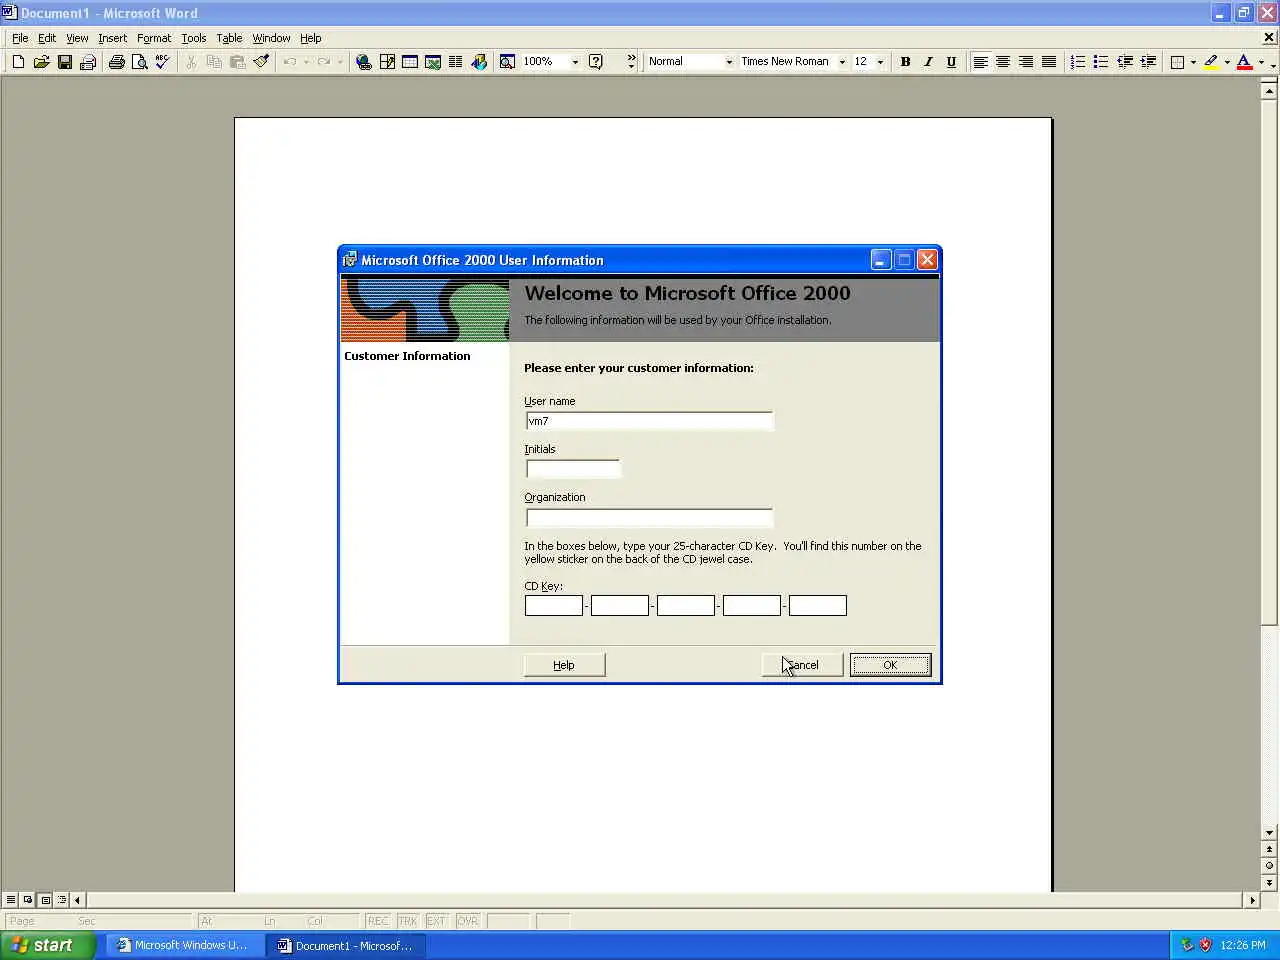
Task: Click the Open folder toolbar icon
Action: coord(41,62)
